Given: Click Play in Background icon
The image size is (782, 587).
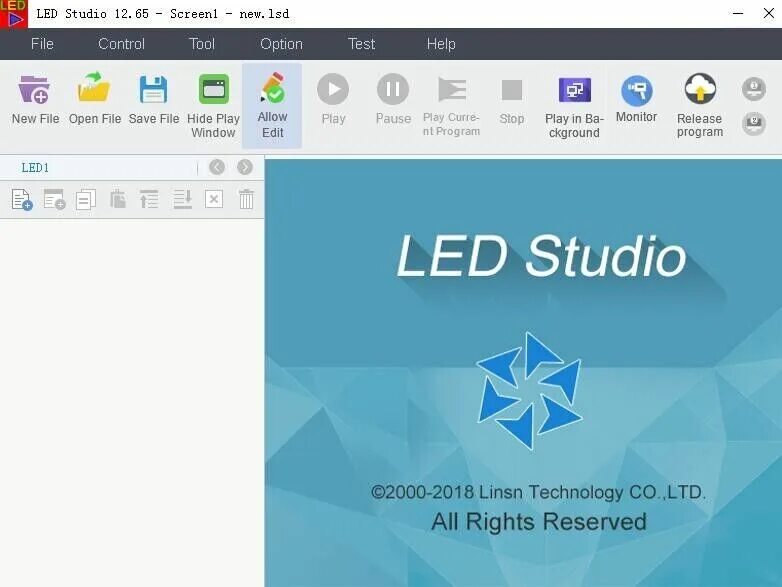Looking at the screenshot, I should point(575,90).
